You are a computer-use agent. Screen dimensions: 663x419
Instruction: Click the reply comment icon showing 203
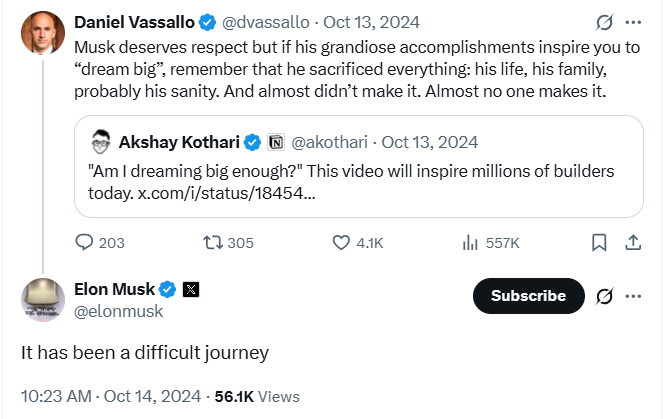(86, 242)
